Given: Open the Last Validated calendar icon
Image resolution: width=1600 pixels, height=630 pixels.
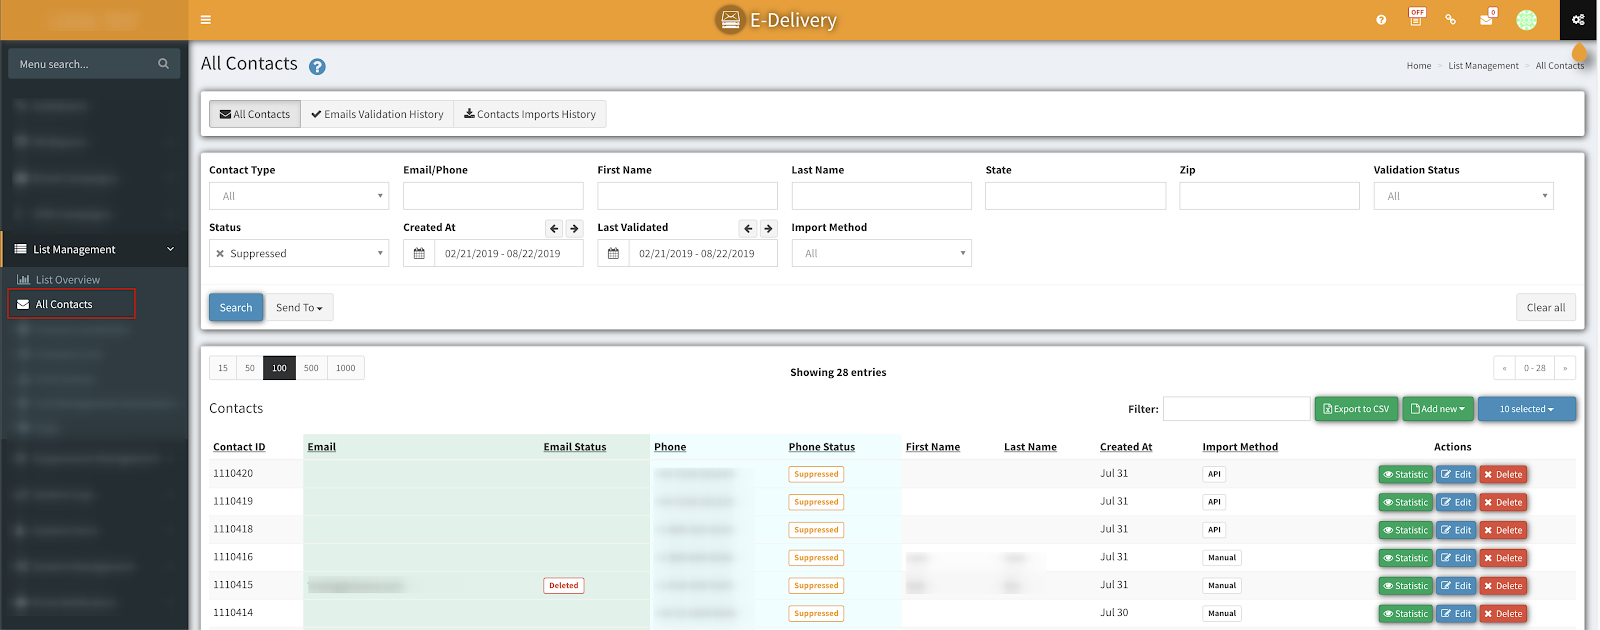Looking at the screenshot, I should click(613, 253).
